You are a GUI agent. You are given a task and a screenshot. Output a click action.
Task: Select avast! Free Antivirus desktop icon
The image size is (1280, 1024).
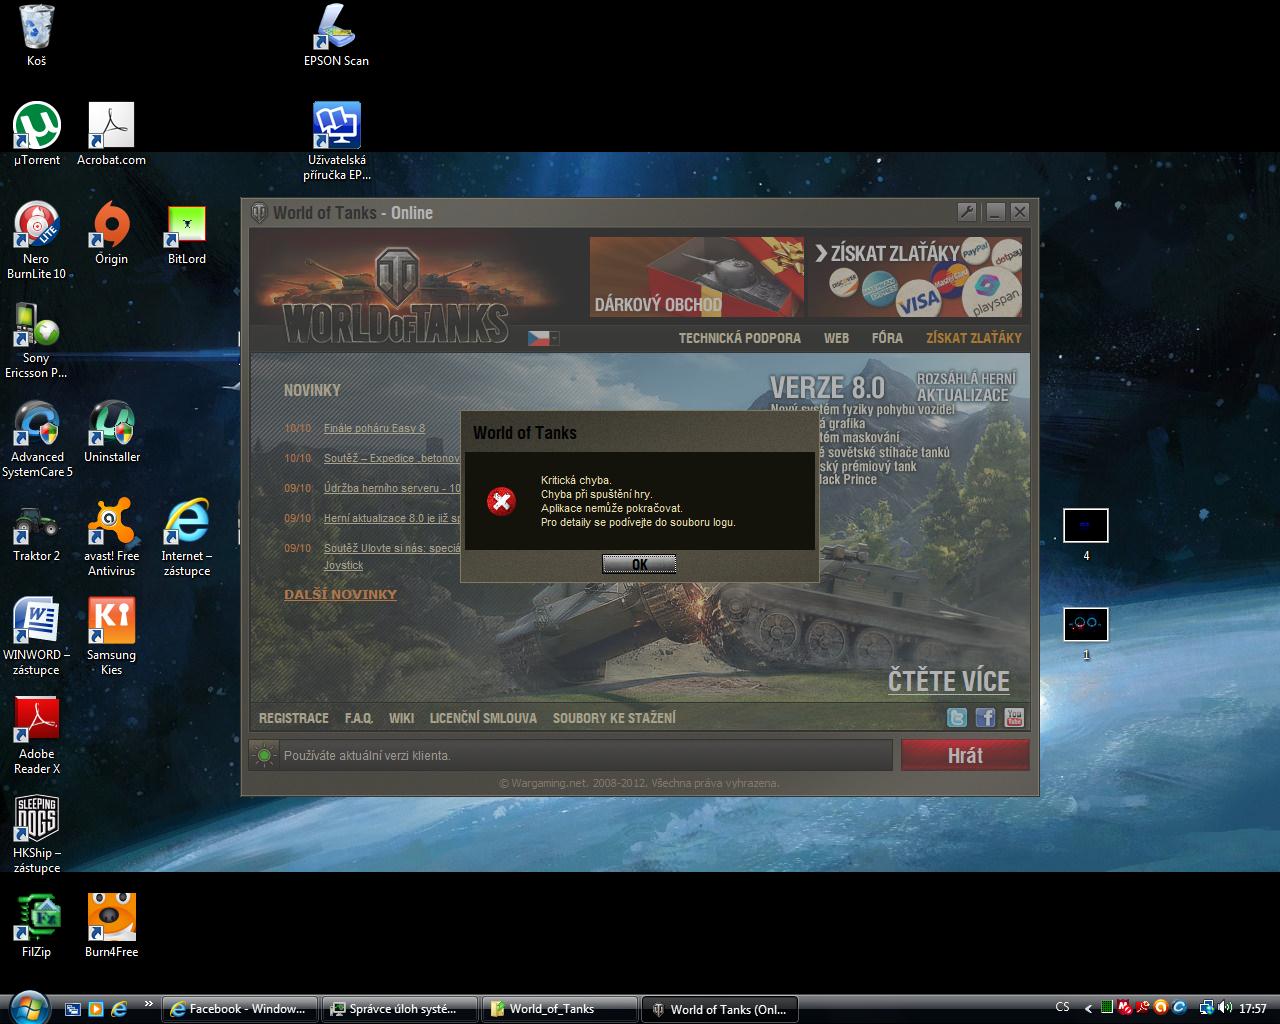coord(111,524)
